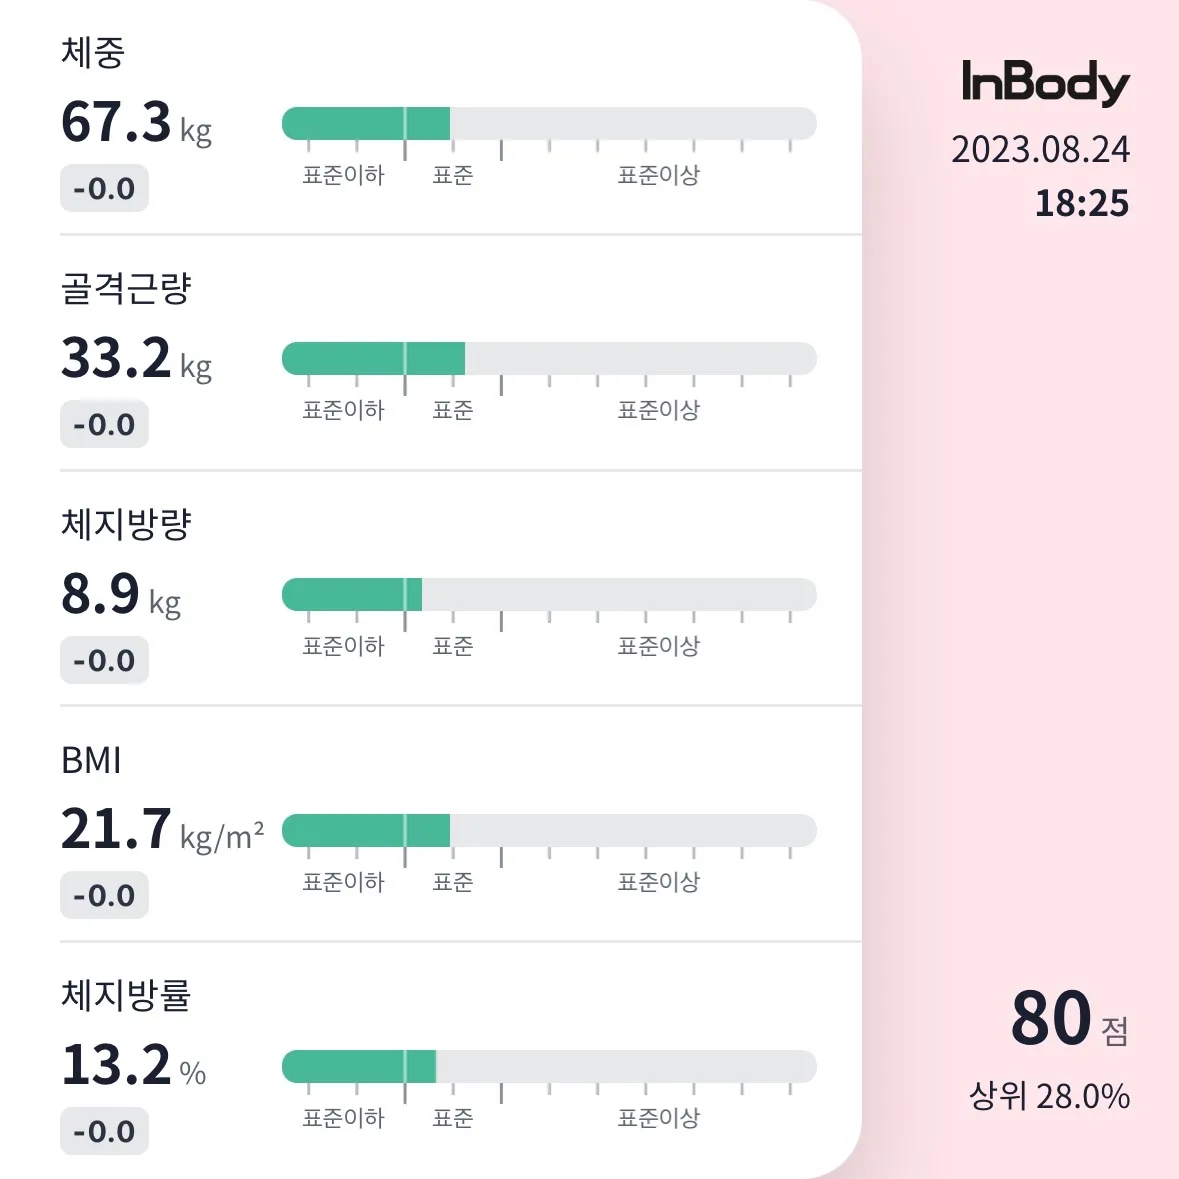Click the 표준 label under the BMI gauge
This screenshot has width=1179, height=1179.
coord(453,881)
